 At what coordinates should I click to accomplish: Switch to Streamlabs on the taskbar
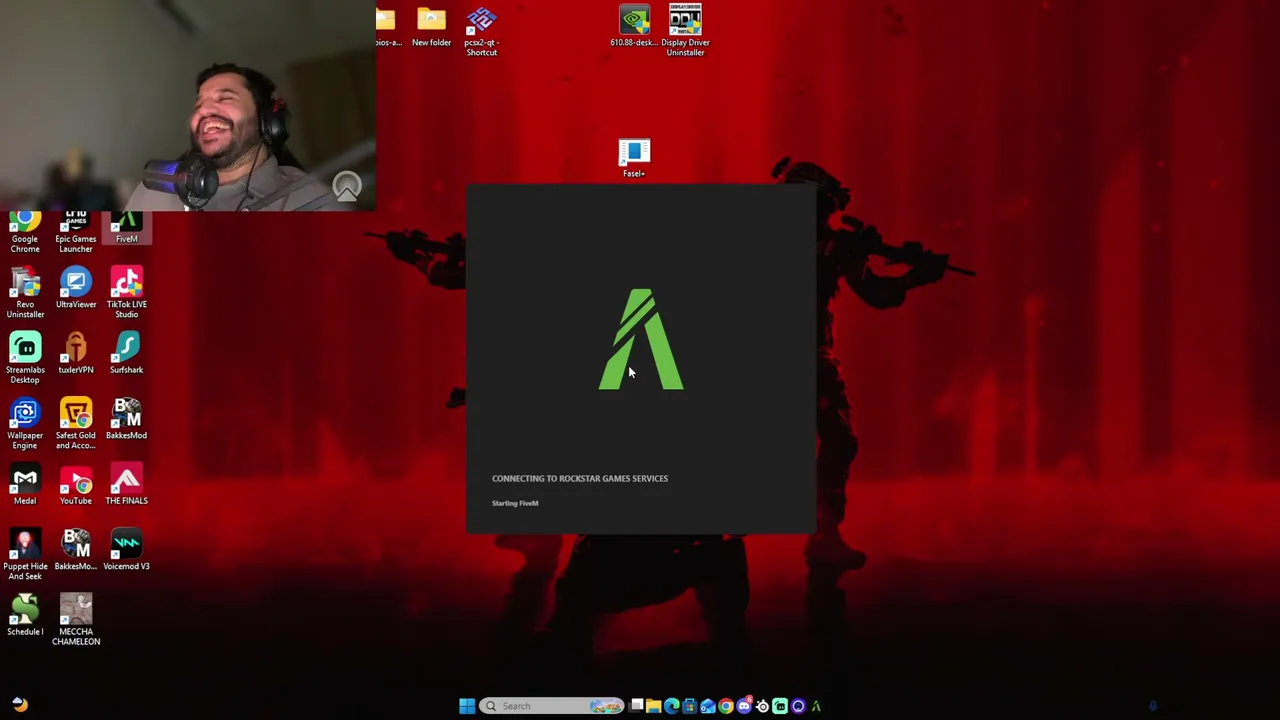point(780,706)
